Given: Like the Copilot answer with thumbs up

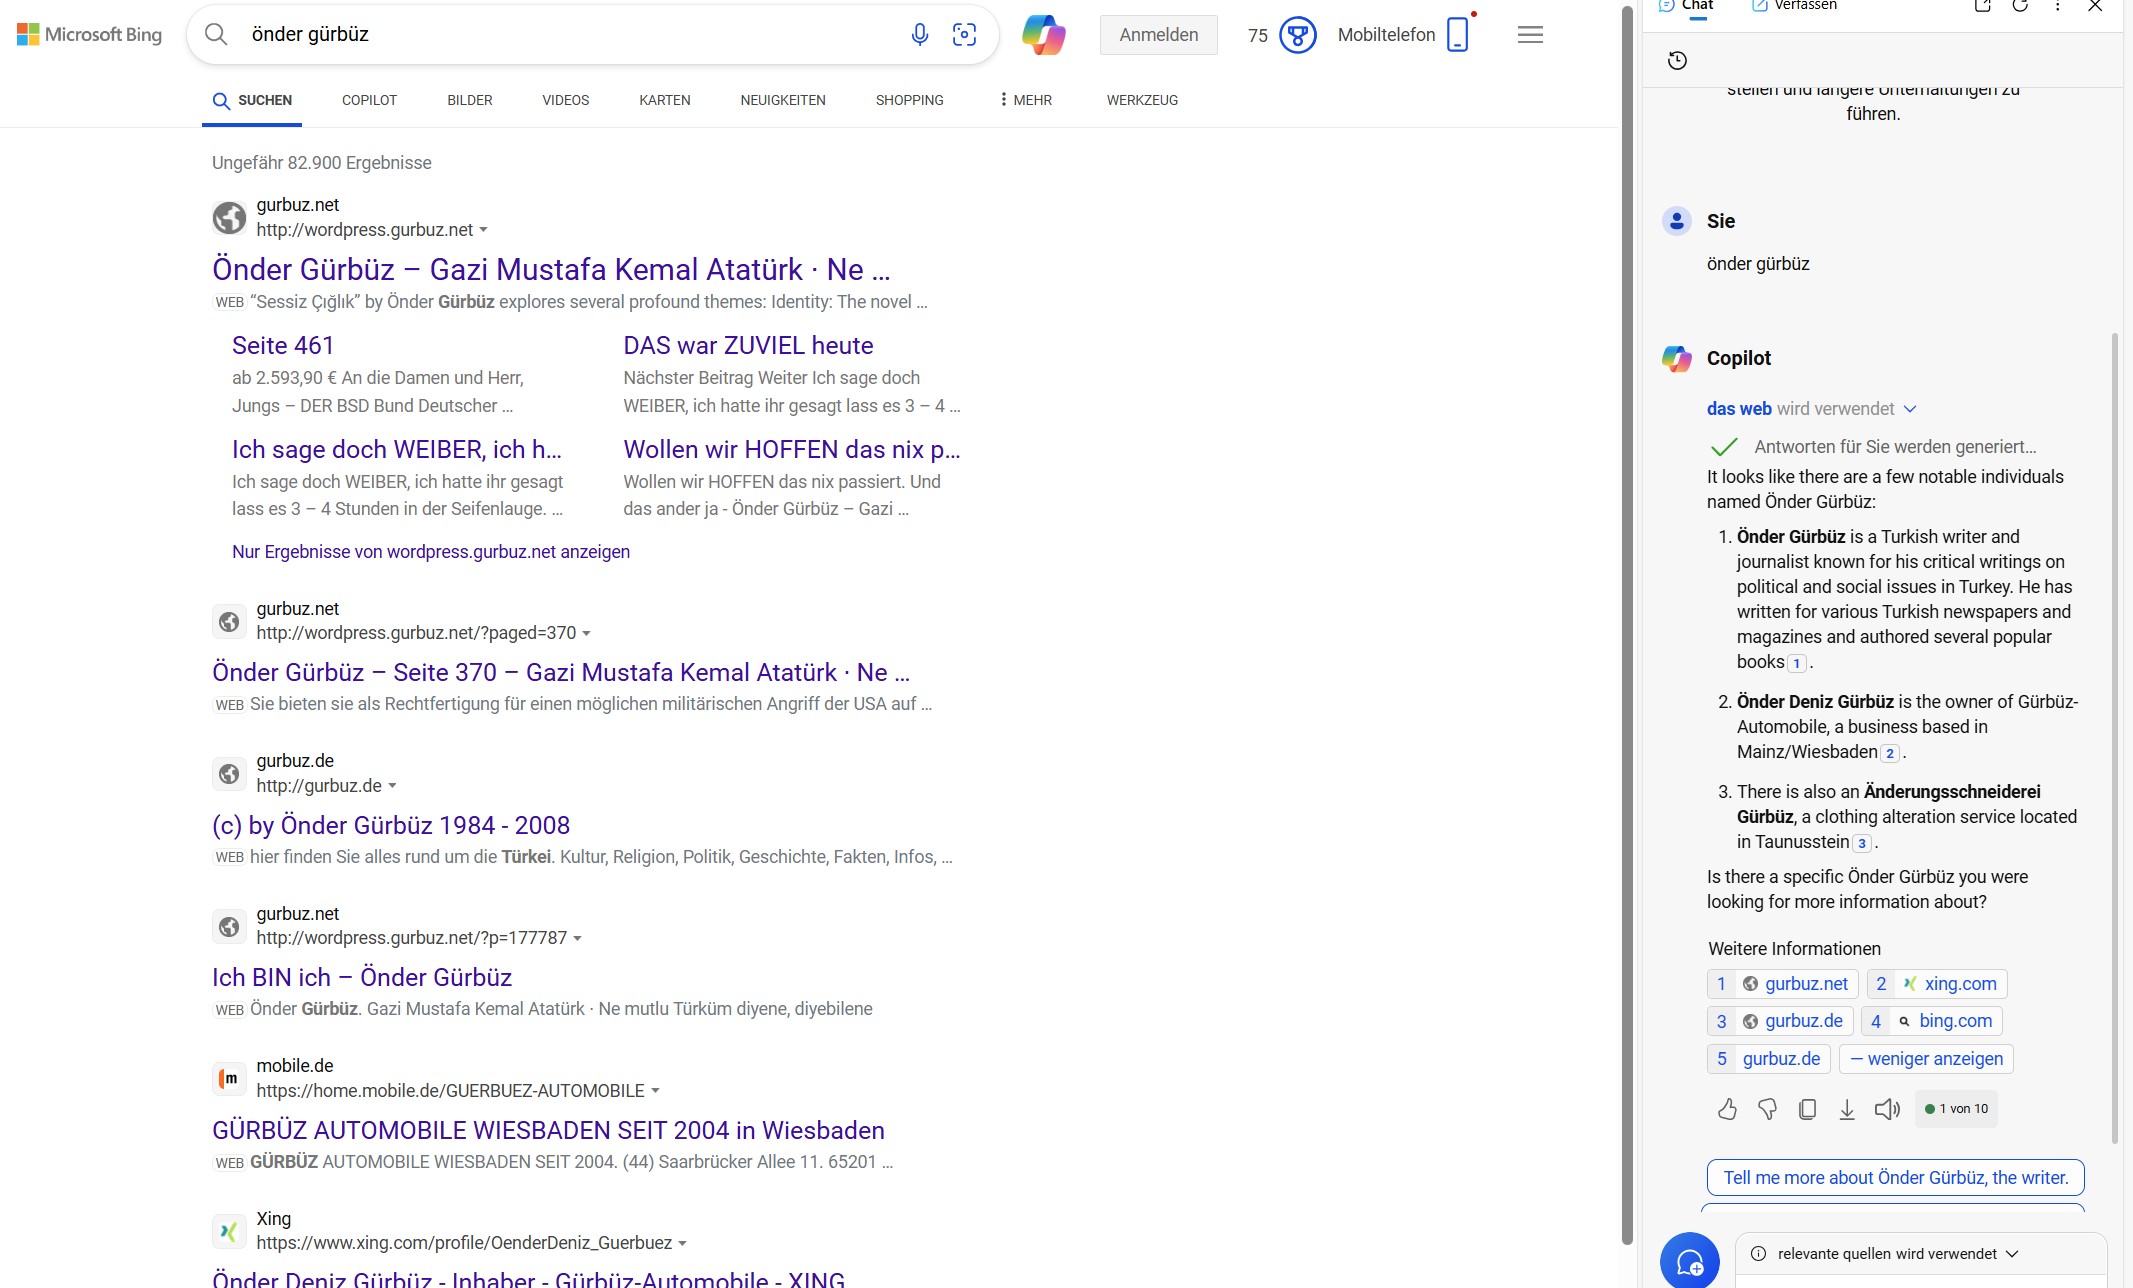Looking at the screenshot, I should [1727, 1109].
